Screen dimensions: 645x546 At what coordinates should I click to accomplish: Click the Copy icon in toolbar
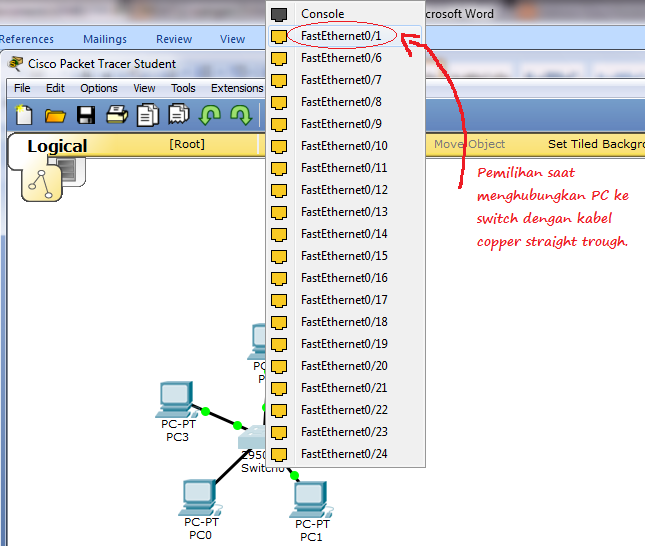pyautogui.click(x=148, y=115)
